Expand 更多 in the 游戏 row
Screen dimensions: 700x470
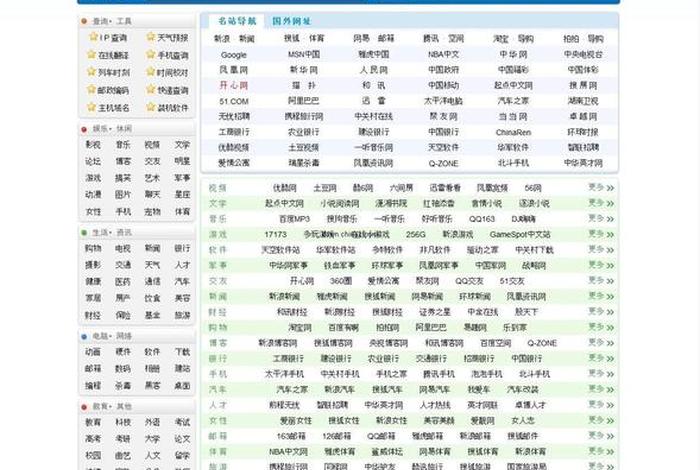(601, 234)
